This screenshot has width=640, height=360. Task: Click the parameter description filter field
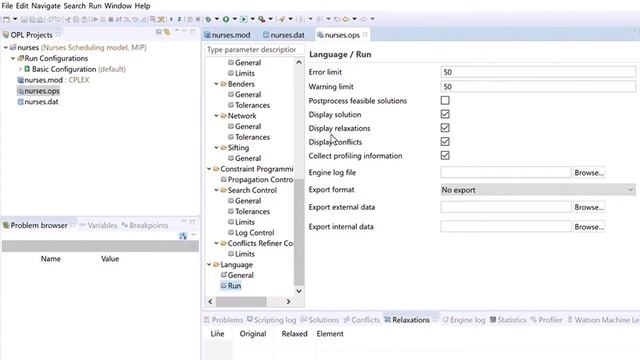click(x=254, y=49)
